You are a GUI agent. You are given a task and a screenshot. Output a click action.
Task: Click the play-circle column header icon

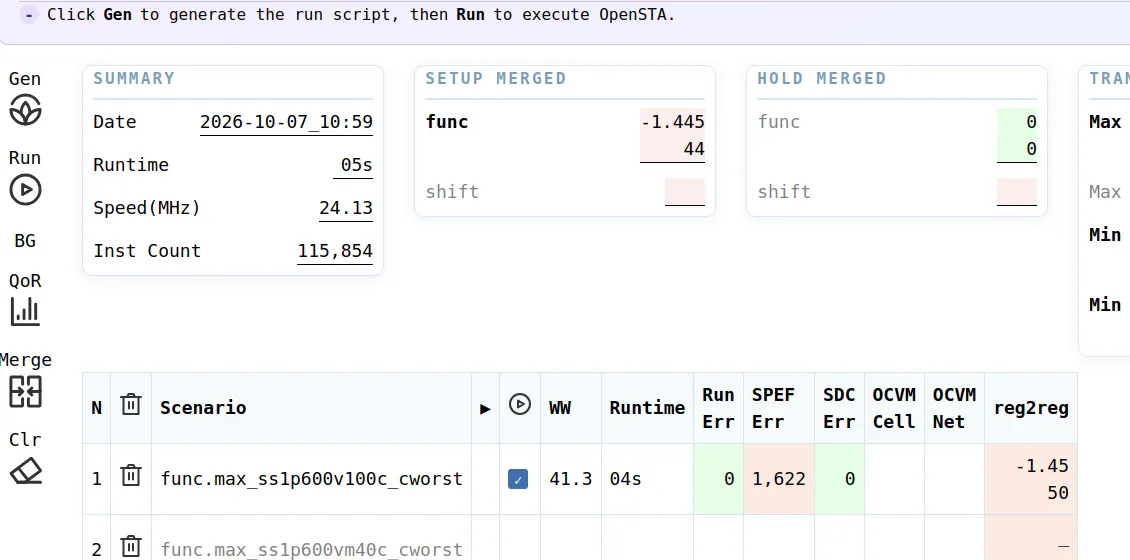click(520, 404)
